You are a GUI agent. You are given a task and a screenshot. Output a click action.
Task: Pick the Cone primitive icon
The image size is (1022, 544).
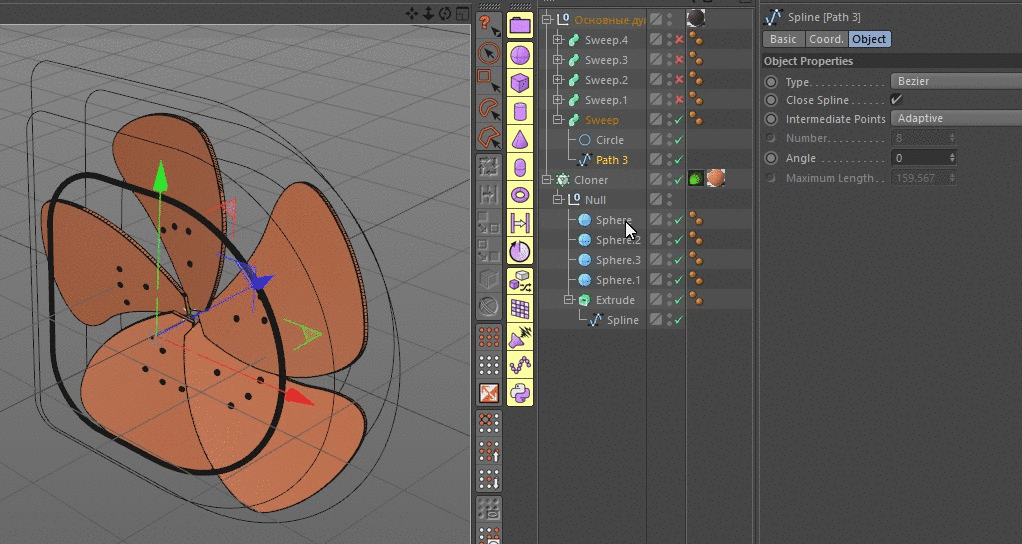coord(519,139)
